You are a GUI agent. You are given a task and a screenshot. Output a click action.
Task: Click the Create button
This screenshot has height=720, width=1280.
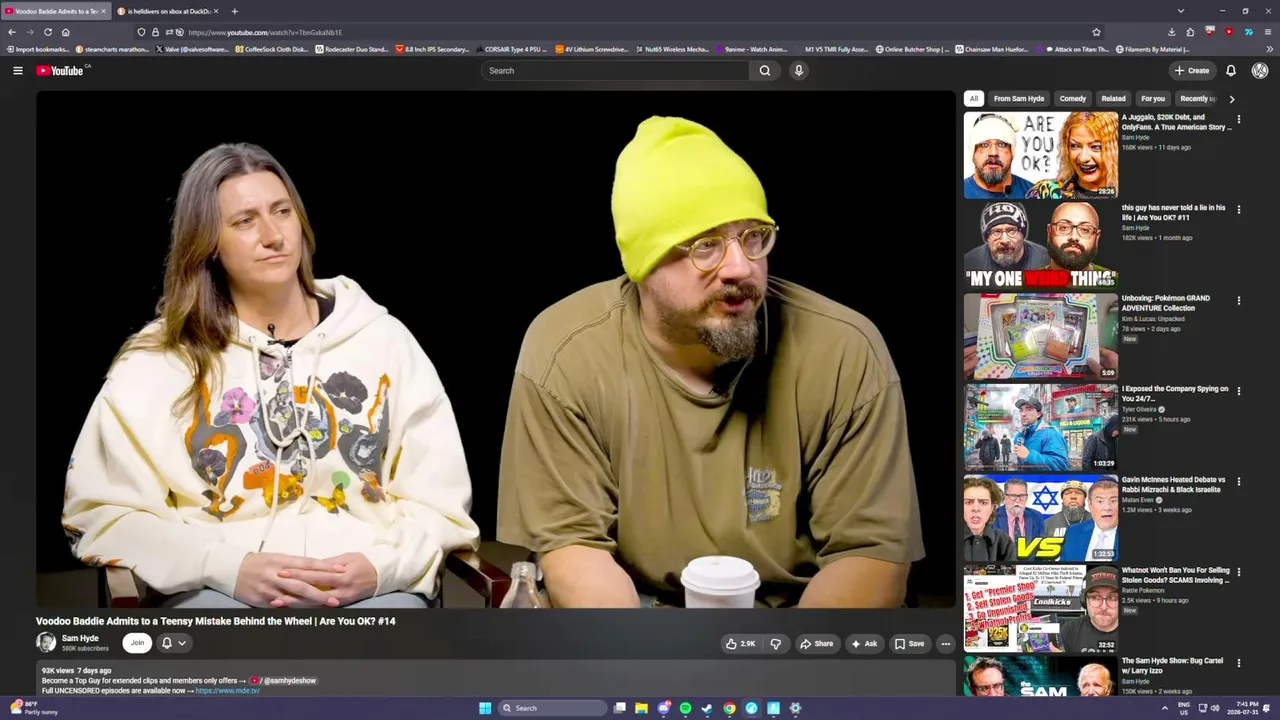[1192, 70]
